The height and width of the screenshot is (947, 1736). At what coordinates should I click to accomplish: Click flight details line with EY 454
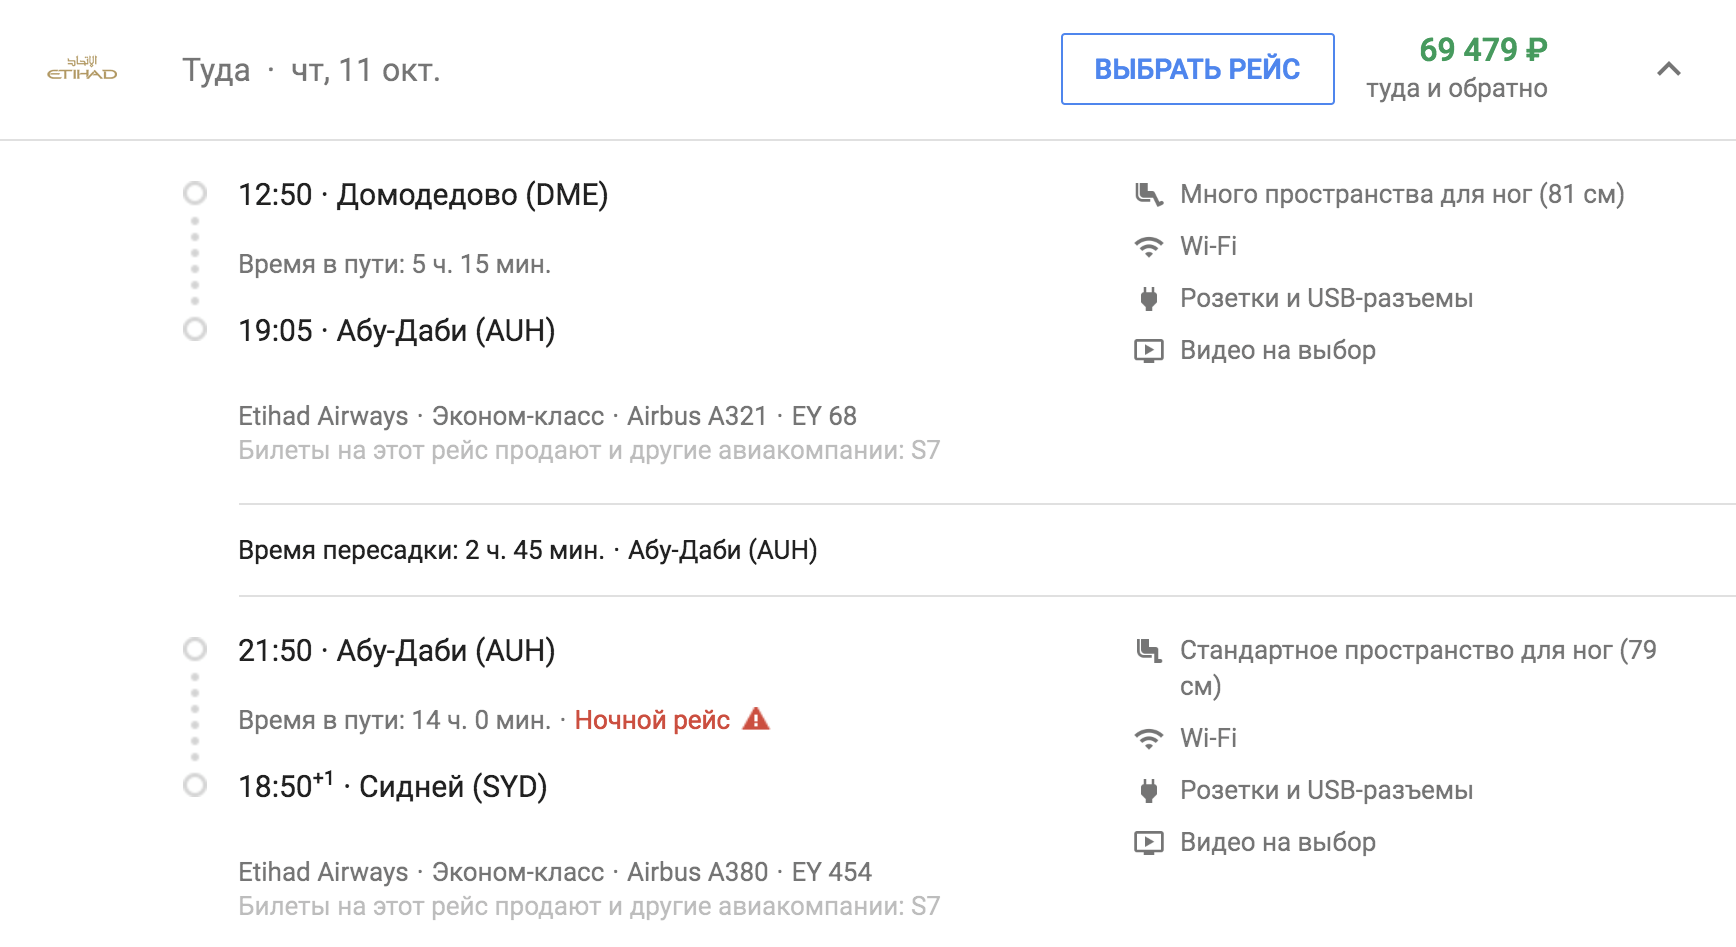[555, 872]
